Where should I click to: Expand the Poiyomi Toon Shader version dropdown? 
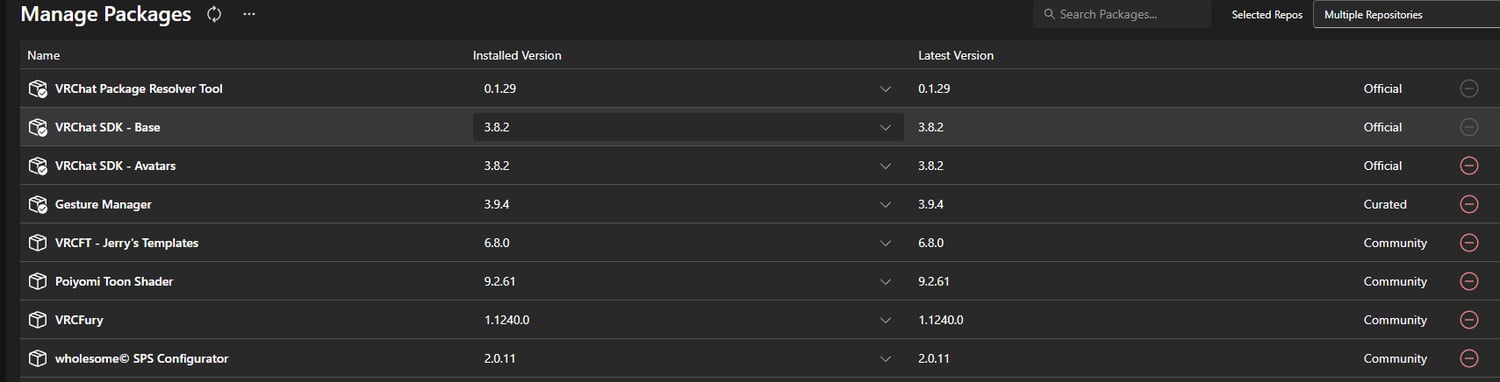(x=688, y=282)
